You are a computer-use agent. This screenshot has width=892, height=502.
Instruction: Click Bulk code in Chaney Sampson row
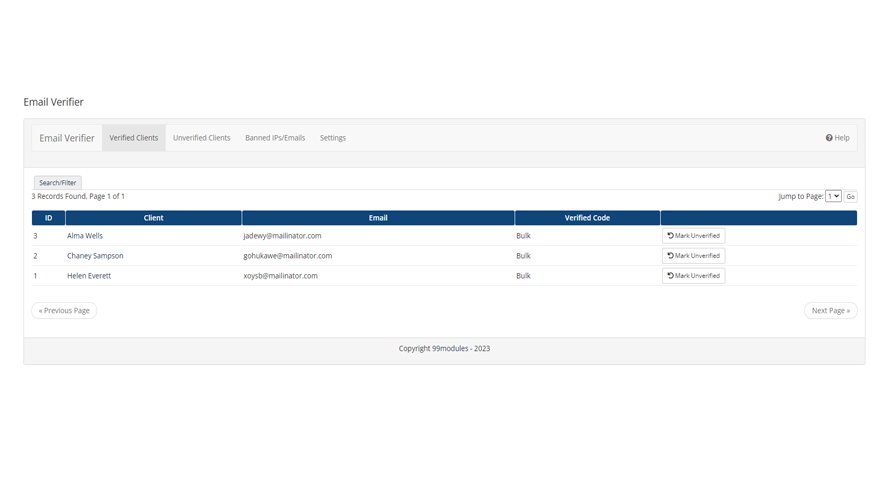pyautogui.click(x=523, y=256)
